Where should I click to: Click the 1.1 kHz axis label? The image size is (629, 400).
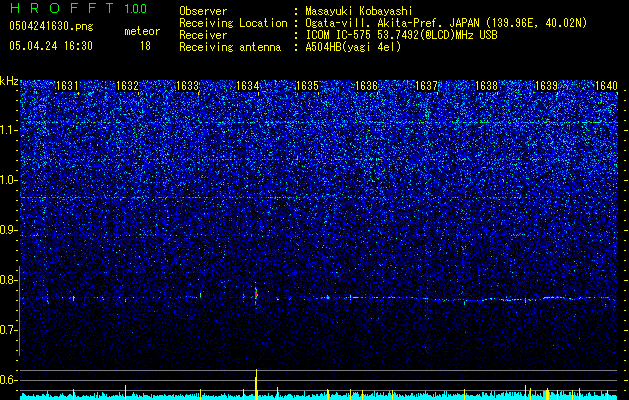pos(8,130)
